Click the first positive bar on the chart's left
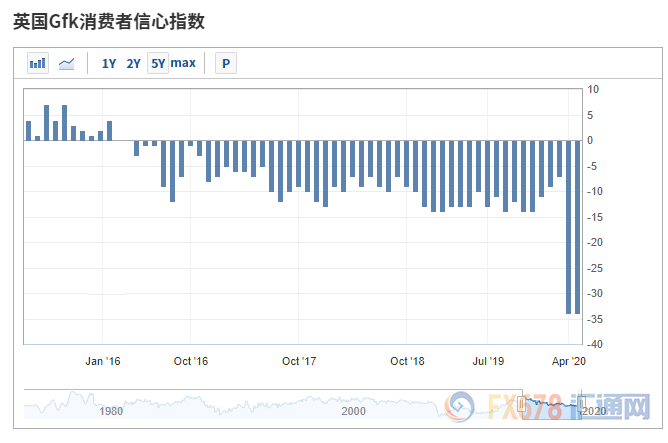Image resolution: width=668 pixels, height=443 pixels. 28,130
